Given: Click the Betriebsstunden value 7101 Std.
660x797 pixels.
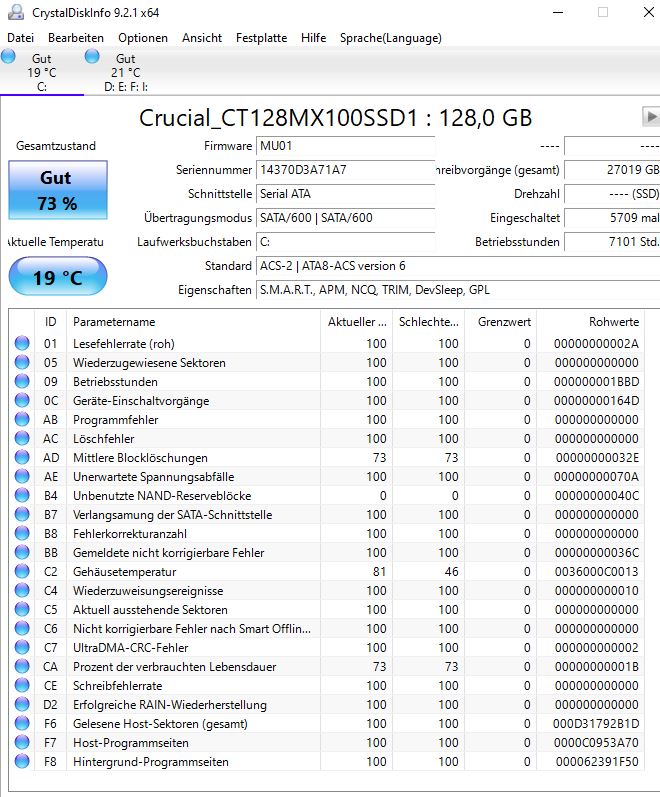Looking at the screenshot, I should (x=612, y=242).
